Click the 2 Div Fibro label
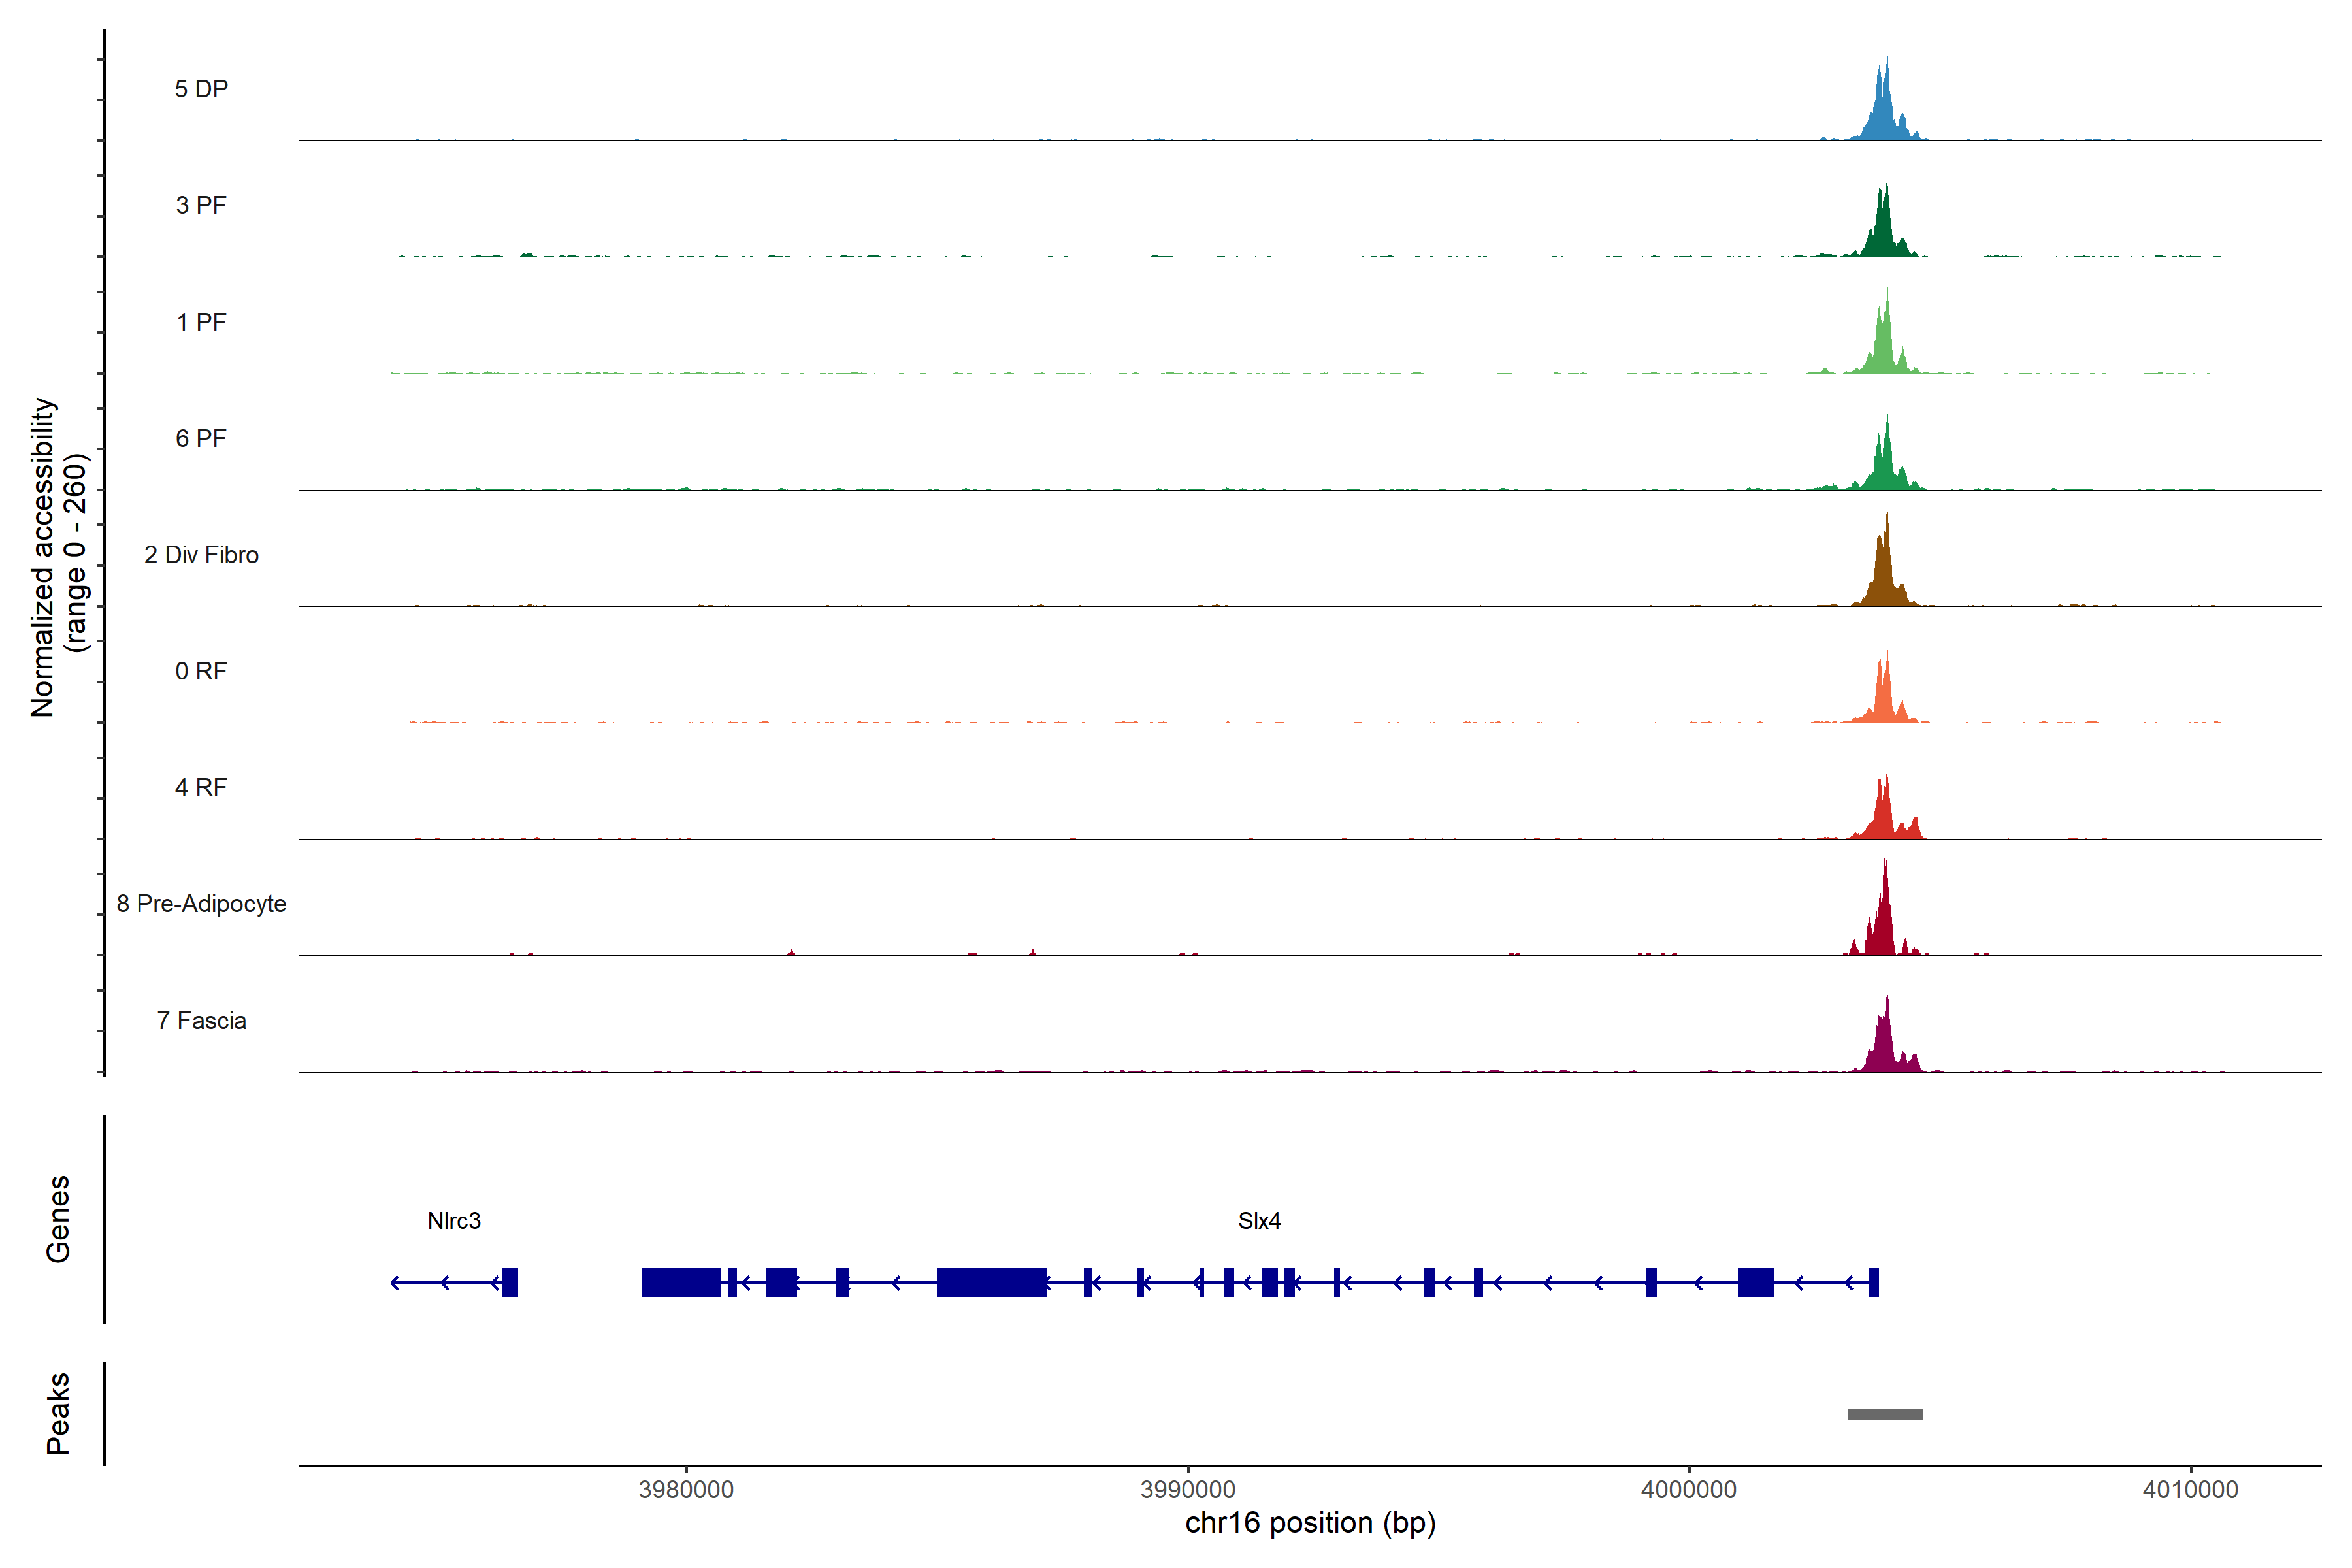The height and width of the screenshot is (1568, 2352). point(201,555)
